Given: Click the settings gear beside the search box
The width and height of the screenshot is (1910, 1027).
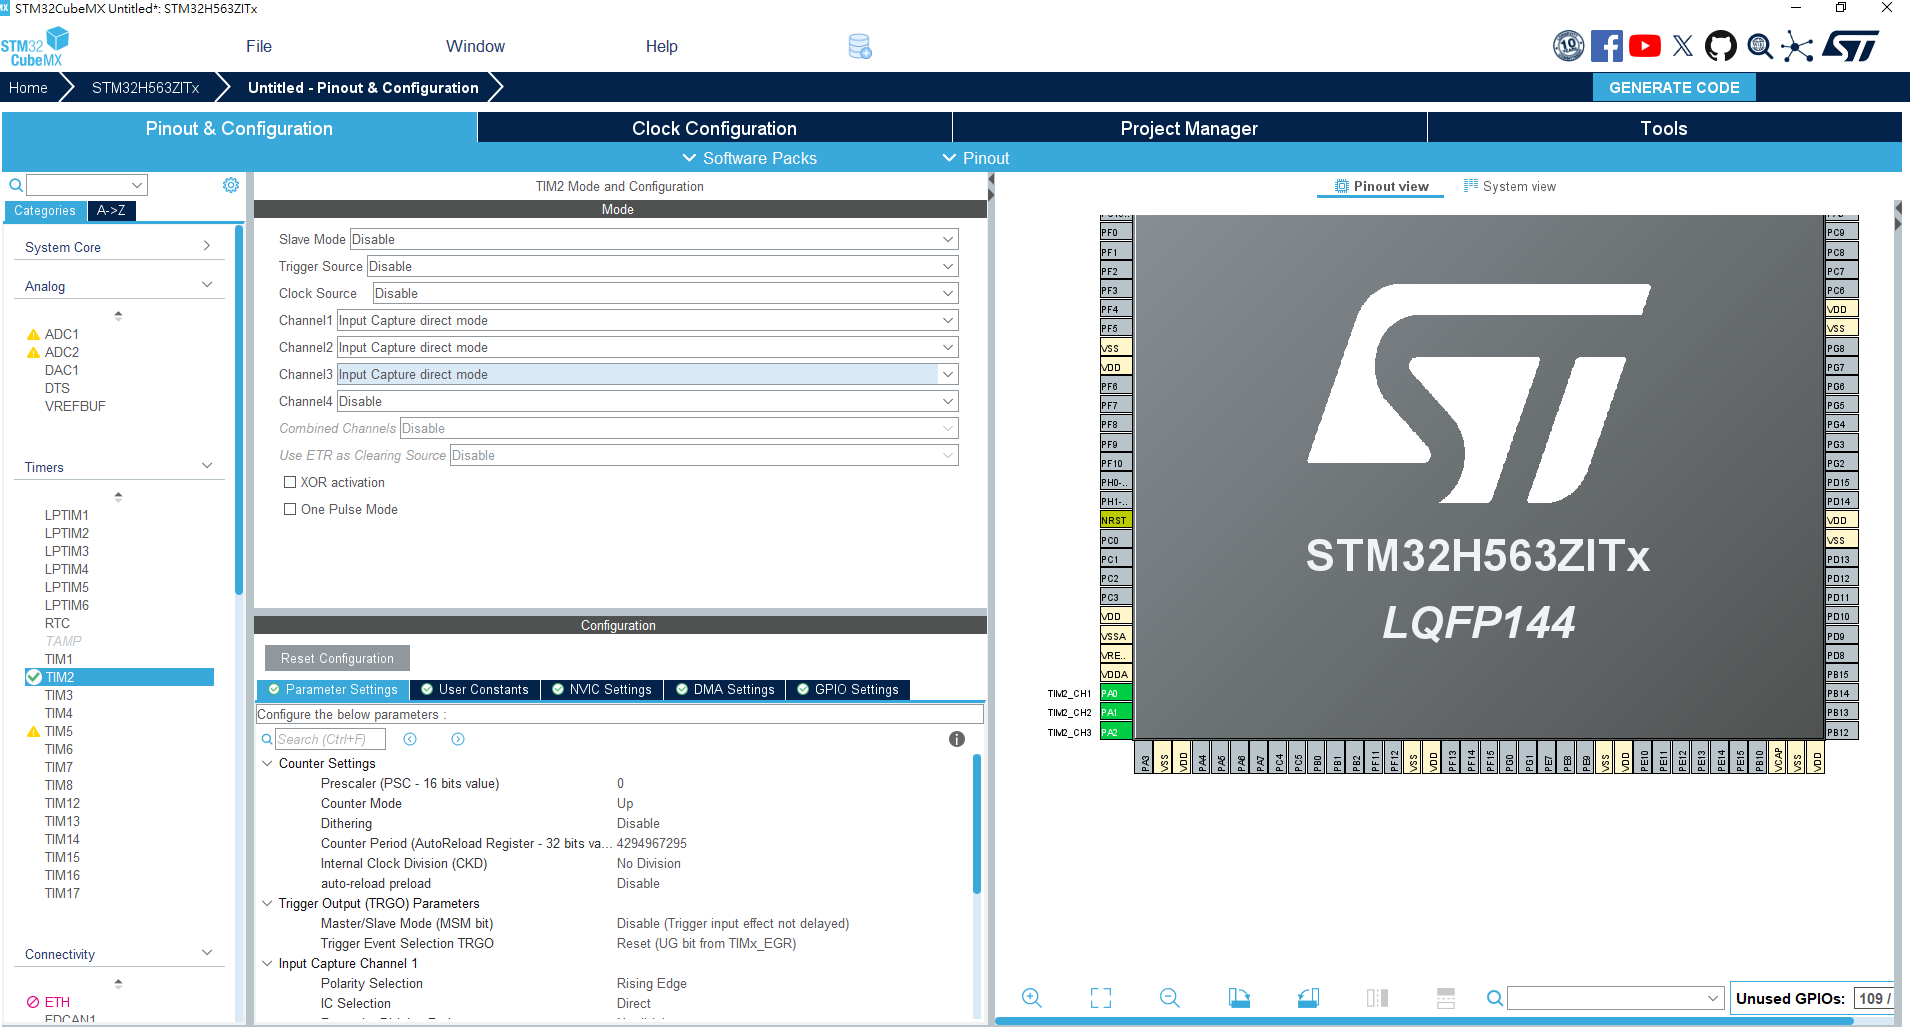Looking at the screenshot, I should pyautogui.click(x=231, y=184).
